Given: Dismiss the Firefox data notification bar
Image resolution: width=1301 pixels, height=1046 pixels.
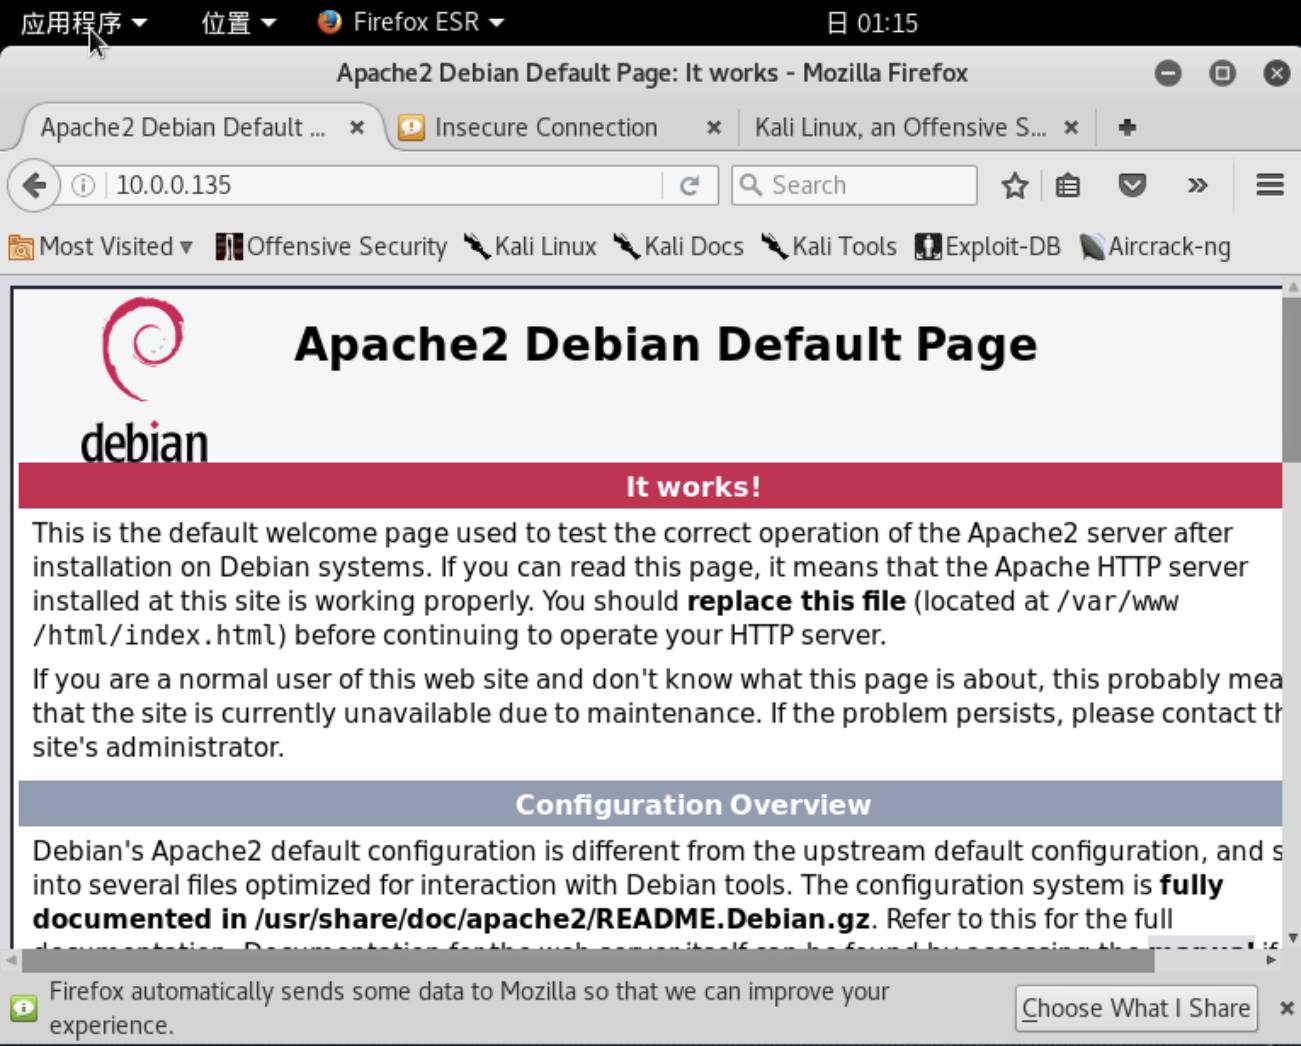Looking at the screenshot, I should (1286, 1008).
